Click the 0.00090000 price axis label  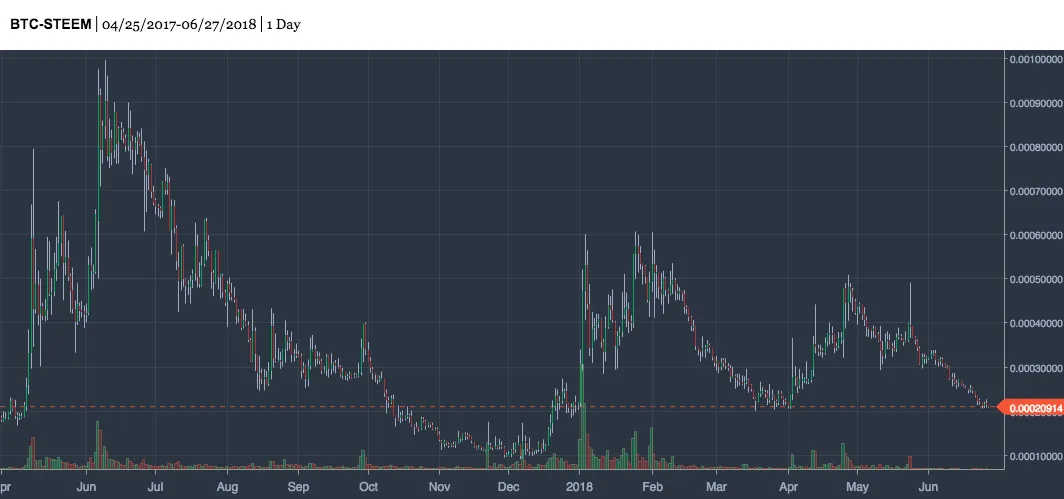[1036, 103]
